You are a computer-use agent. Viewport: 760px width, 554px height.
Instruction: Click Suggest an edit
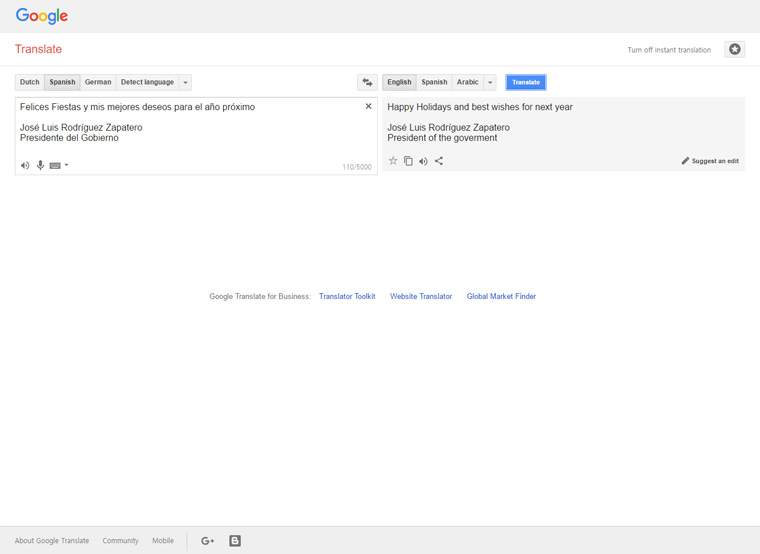coord(710,161)
